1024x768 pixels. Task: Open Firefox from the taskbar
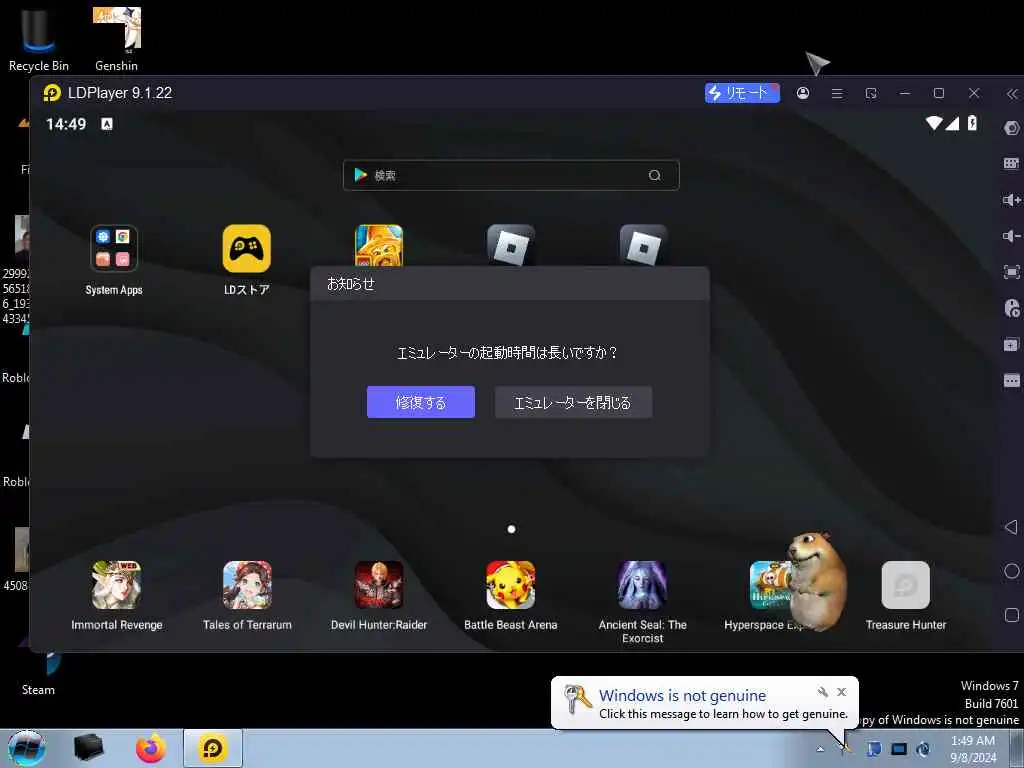[150, 748]
